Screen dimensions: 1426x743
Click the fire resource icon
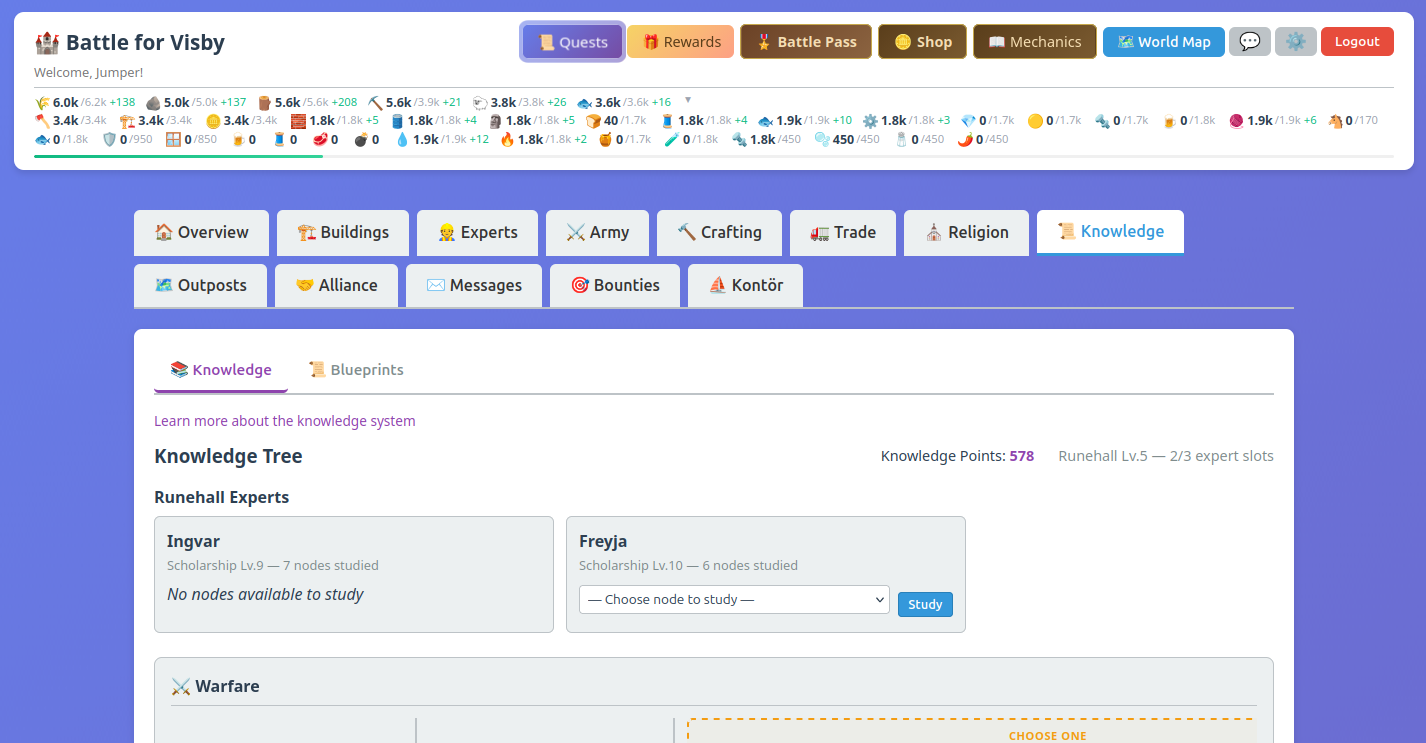[x=507, y=140]
